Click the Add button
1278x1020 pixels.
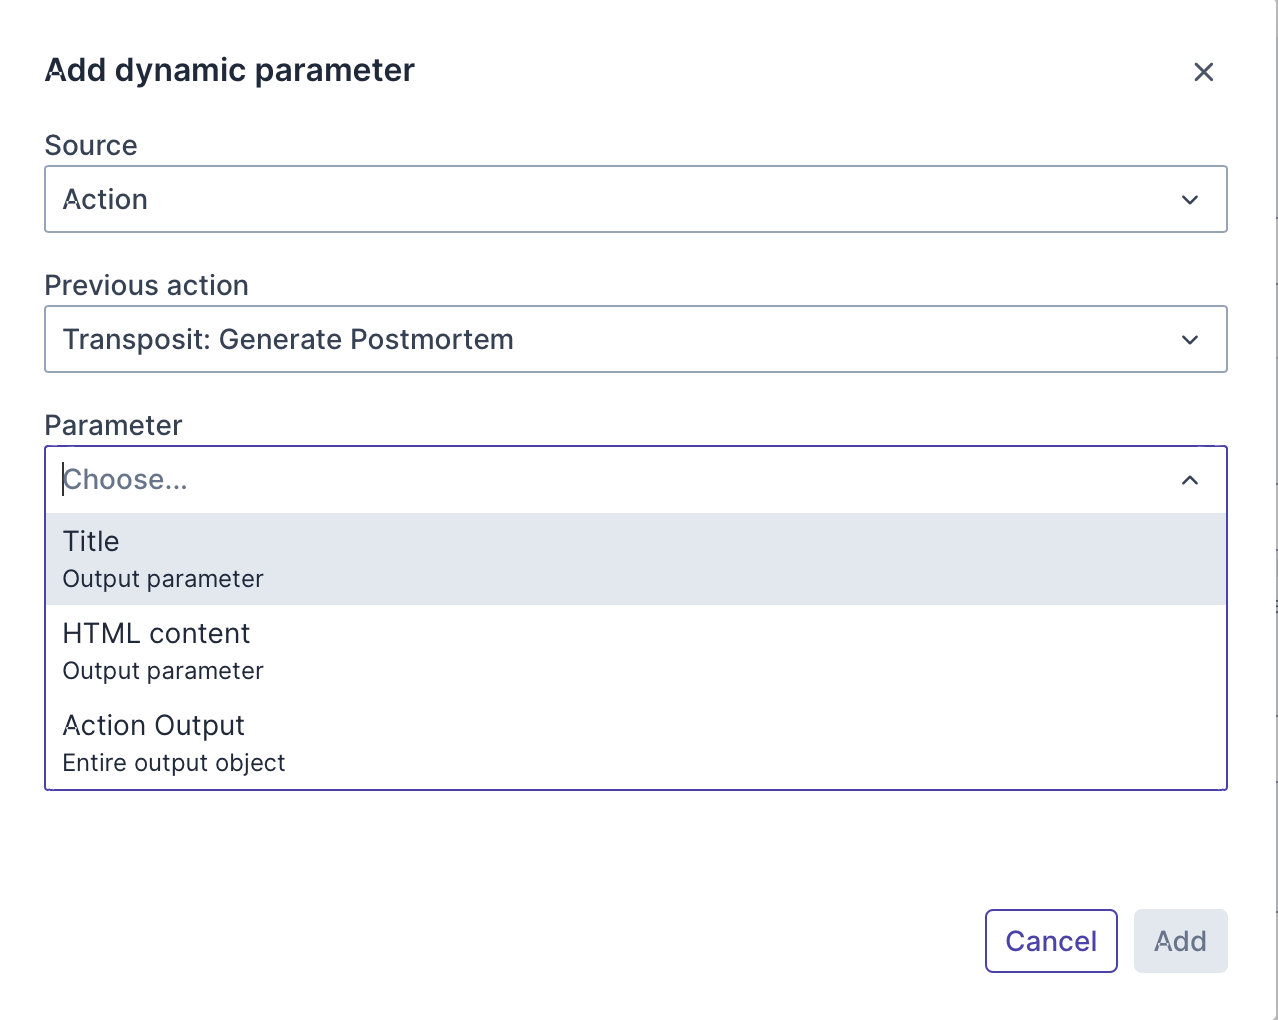[1180, 941]
